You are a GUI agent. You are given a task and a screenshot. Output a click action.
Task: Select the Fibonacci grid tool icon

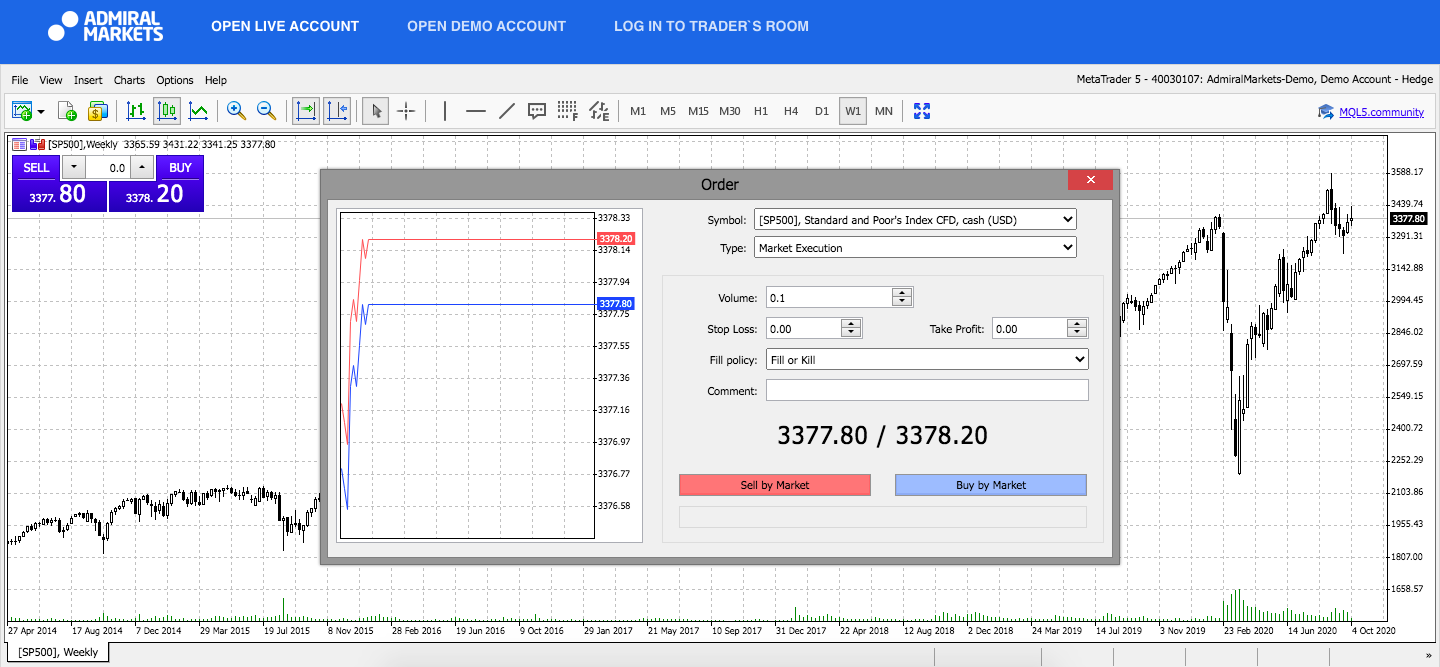pos(568,110)
